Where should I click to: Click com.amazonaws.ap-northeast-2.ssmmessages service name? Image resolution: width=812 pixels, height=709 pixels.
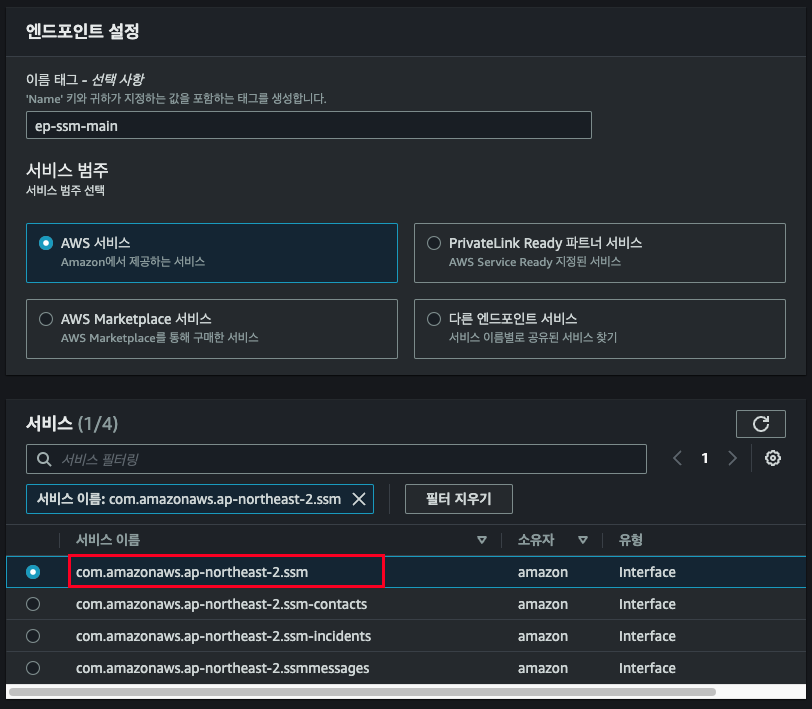[222, 668]
